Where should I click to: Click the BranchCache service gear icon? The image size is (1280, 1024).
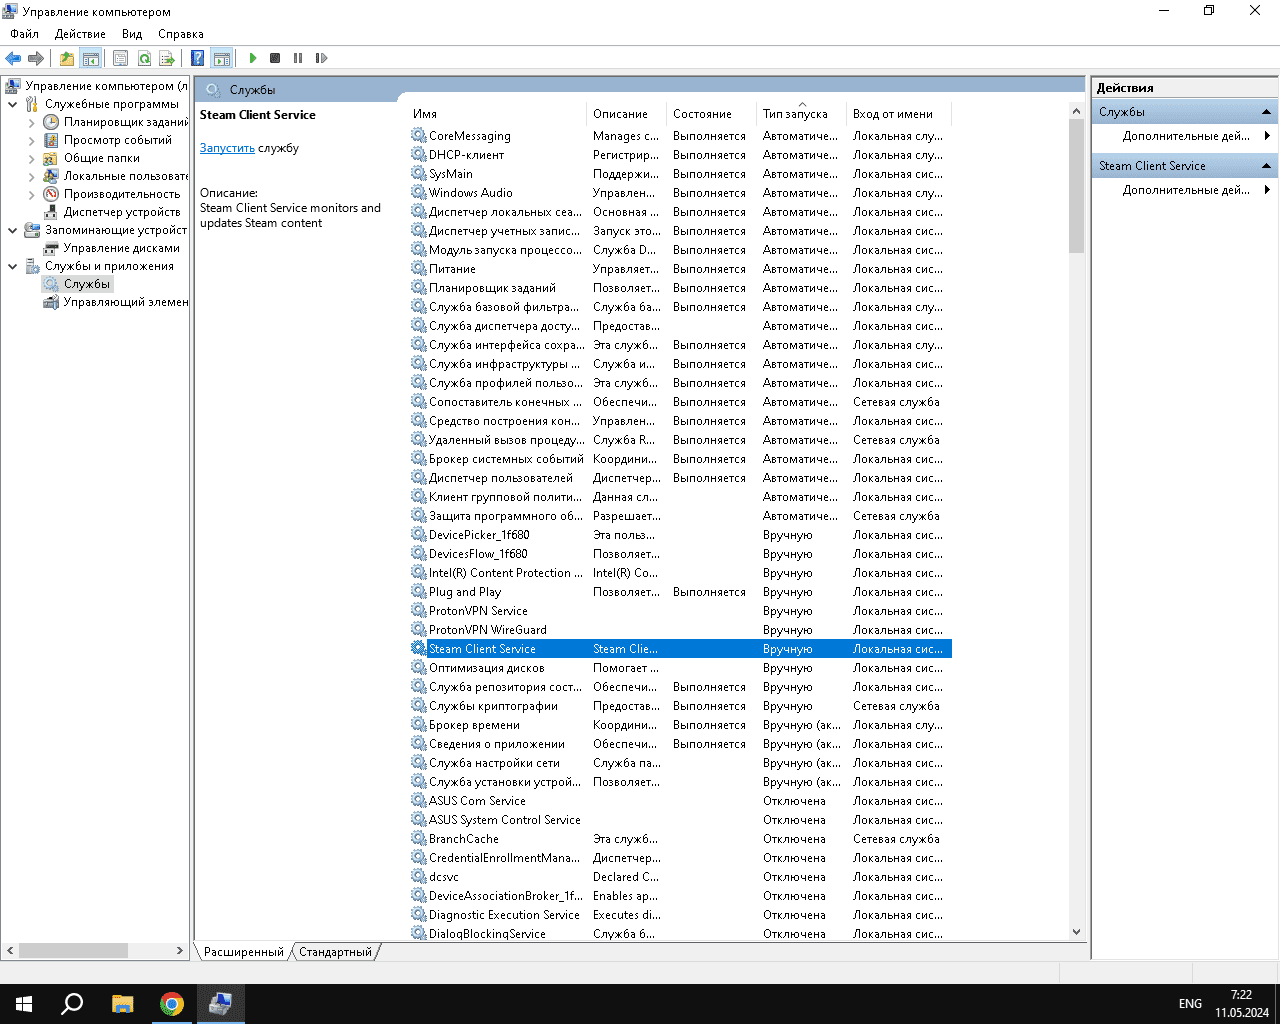[x=419, y=838]
